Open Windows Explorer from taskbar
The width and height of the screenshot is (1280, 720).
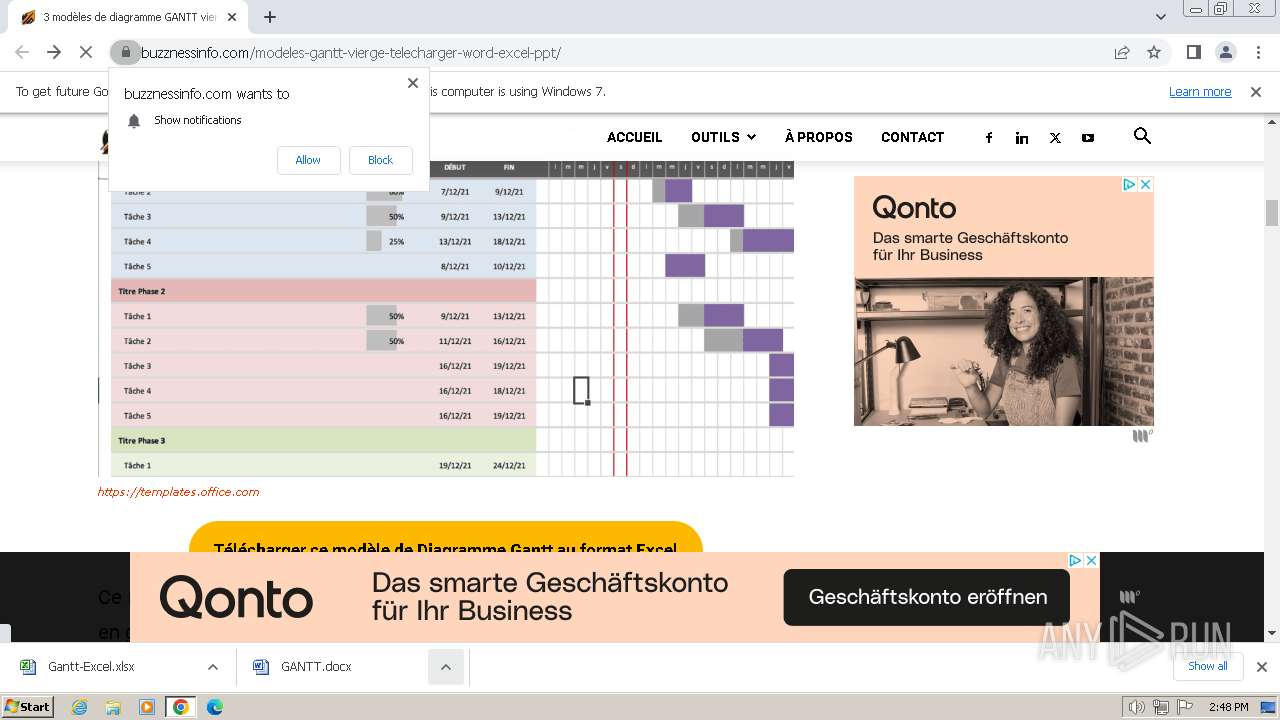pos(113,707)
